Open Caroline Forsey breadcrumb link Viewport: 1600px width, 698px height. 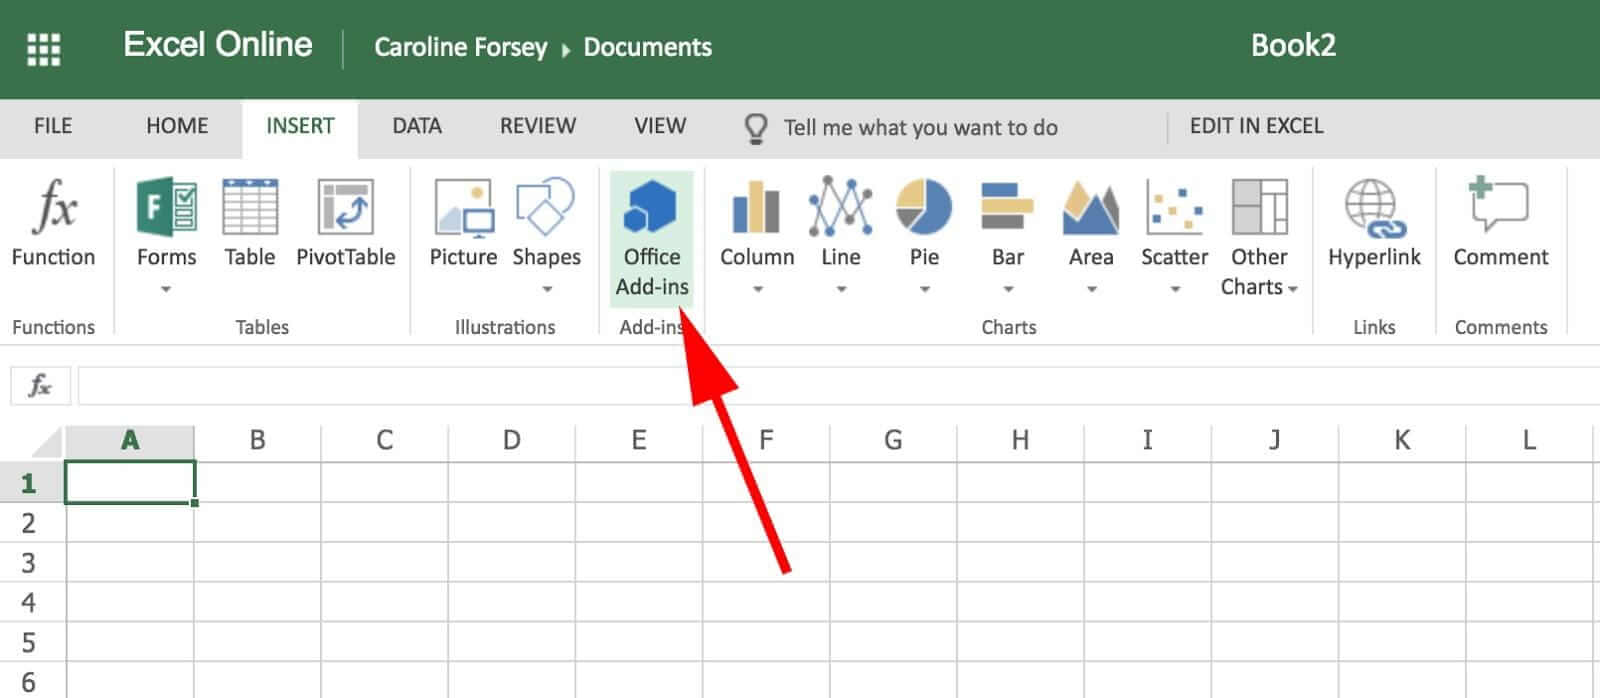coord(461,47)
